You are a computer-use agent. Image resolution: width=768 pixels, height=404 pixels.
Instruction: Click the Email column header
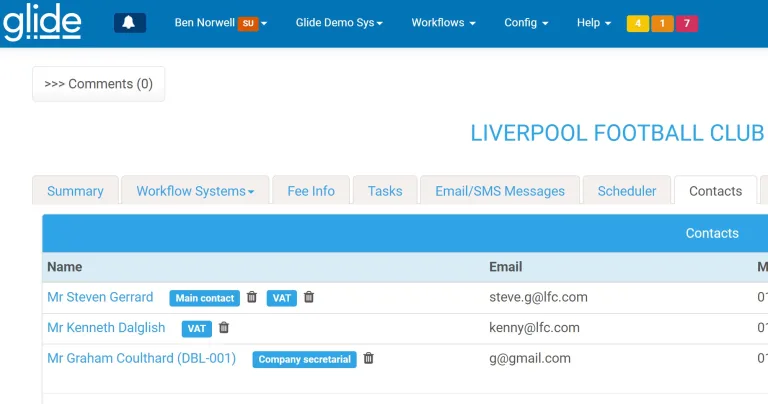506,267
